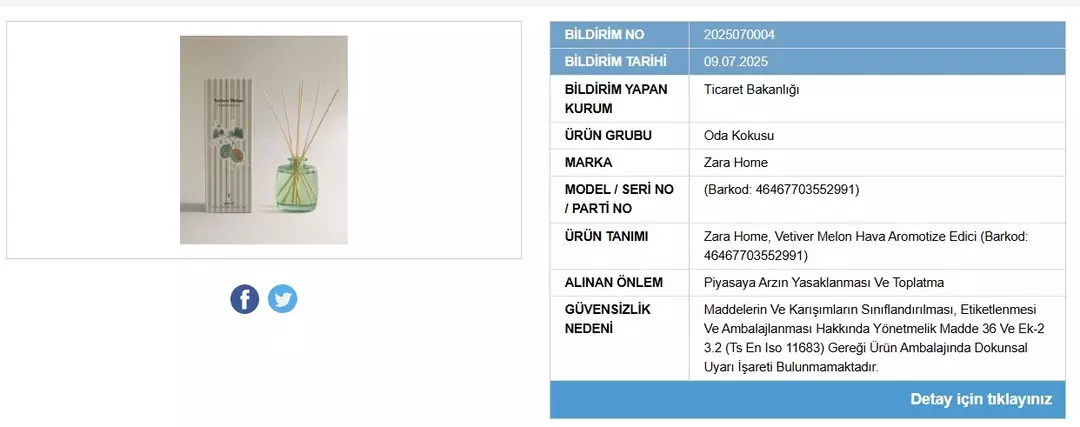
Task: Share the notice on Facebook
Action: coord(245,299)
